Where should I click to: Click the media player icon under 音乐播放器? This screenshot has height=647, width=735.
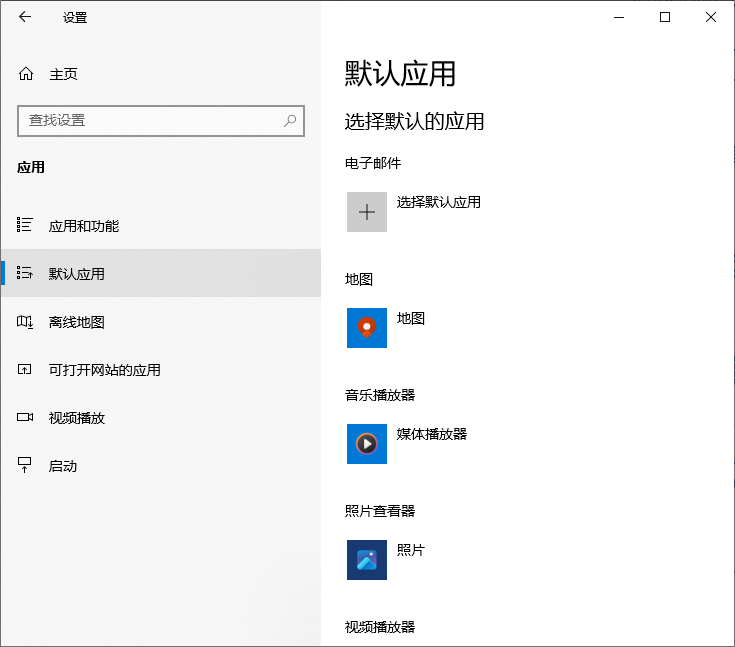pos(367,444)
